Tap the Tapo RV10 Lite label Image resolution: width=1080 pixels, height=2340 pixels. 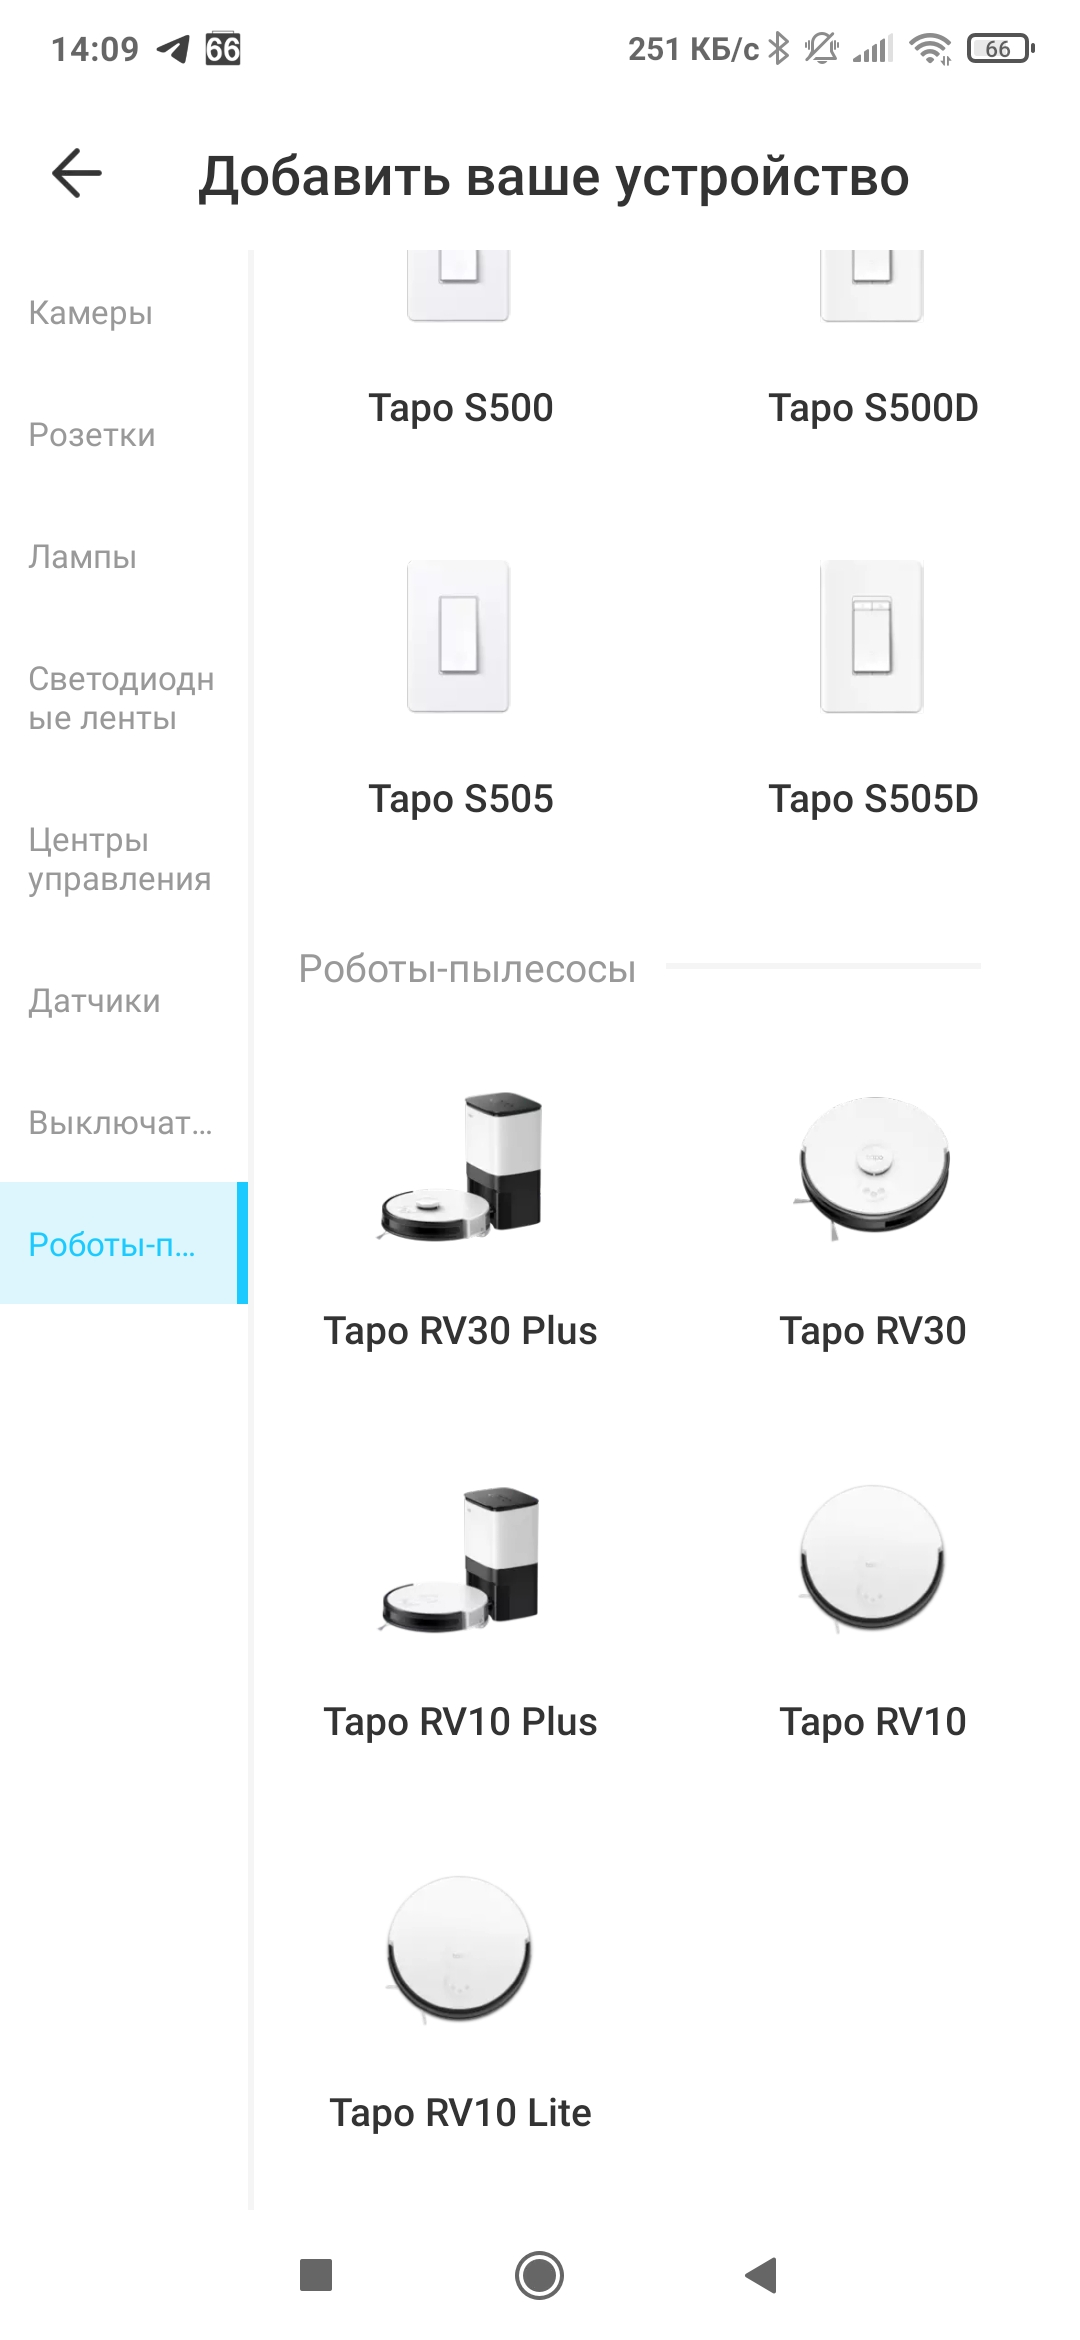[x=460, y=2113]
